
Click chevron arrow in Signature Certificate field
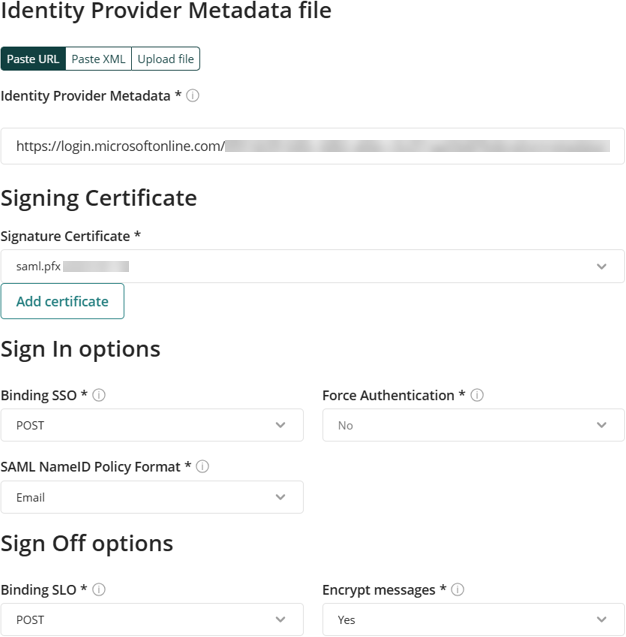[x=602, y=266]
